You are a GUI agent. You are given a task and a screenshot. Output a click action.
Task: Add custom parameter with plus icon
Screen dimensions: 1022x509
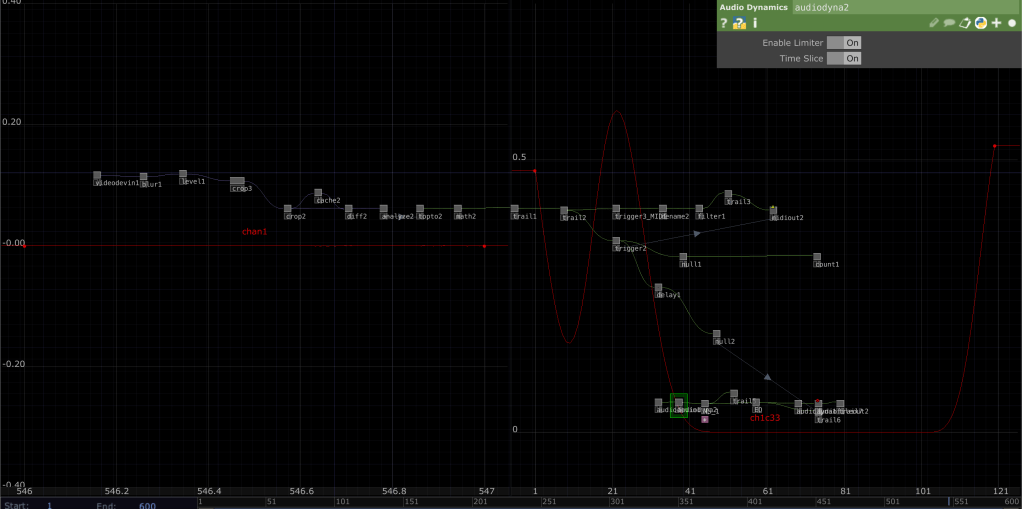click(x=996, y=23)
